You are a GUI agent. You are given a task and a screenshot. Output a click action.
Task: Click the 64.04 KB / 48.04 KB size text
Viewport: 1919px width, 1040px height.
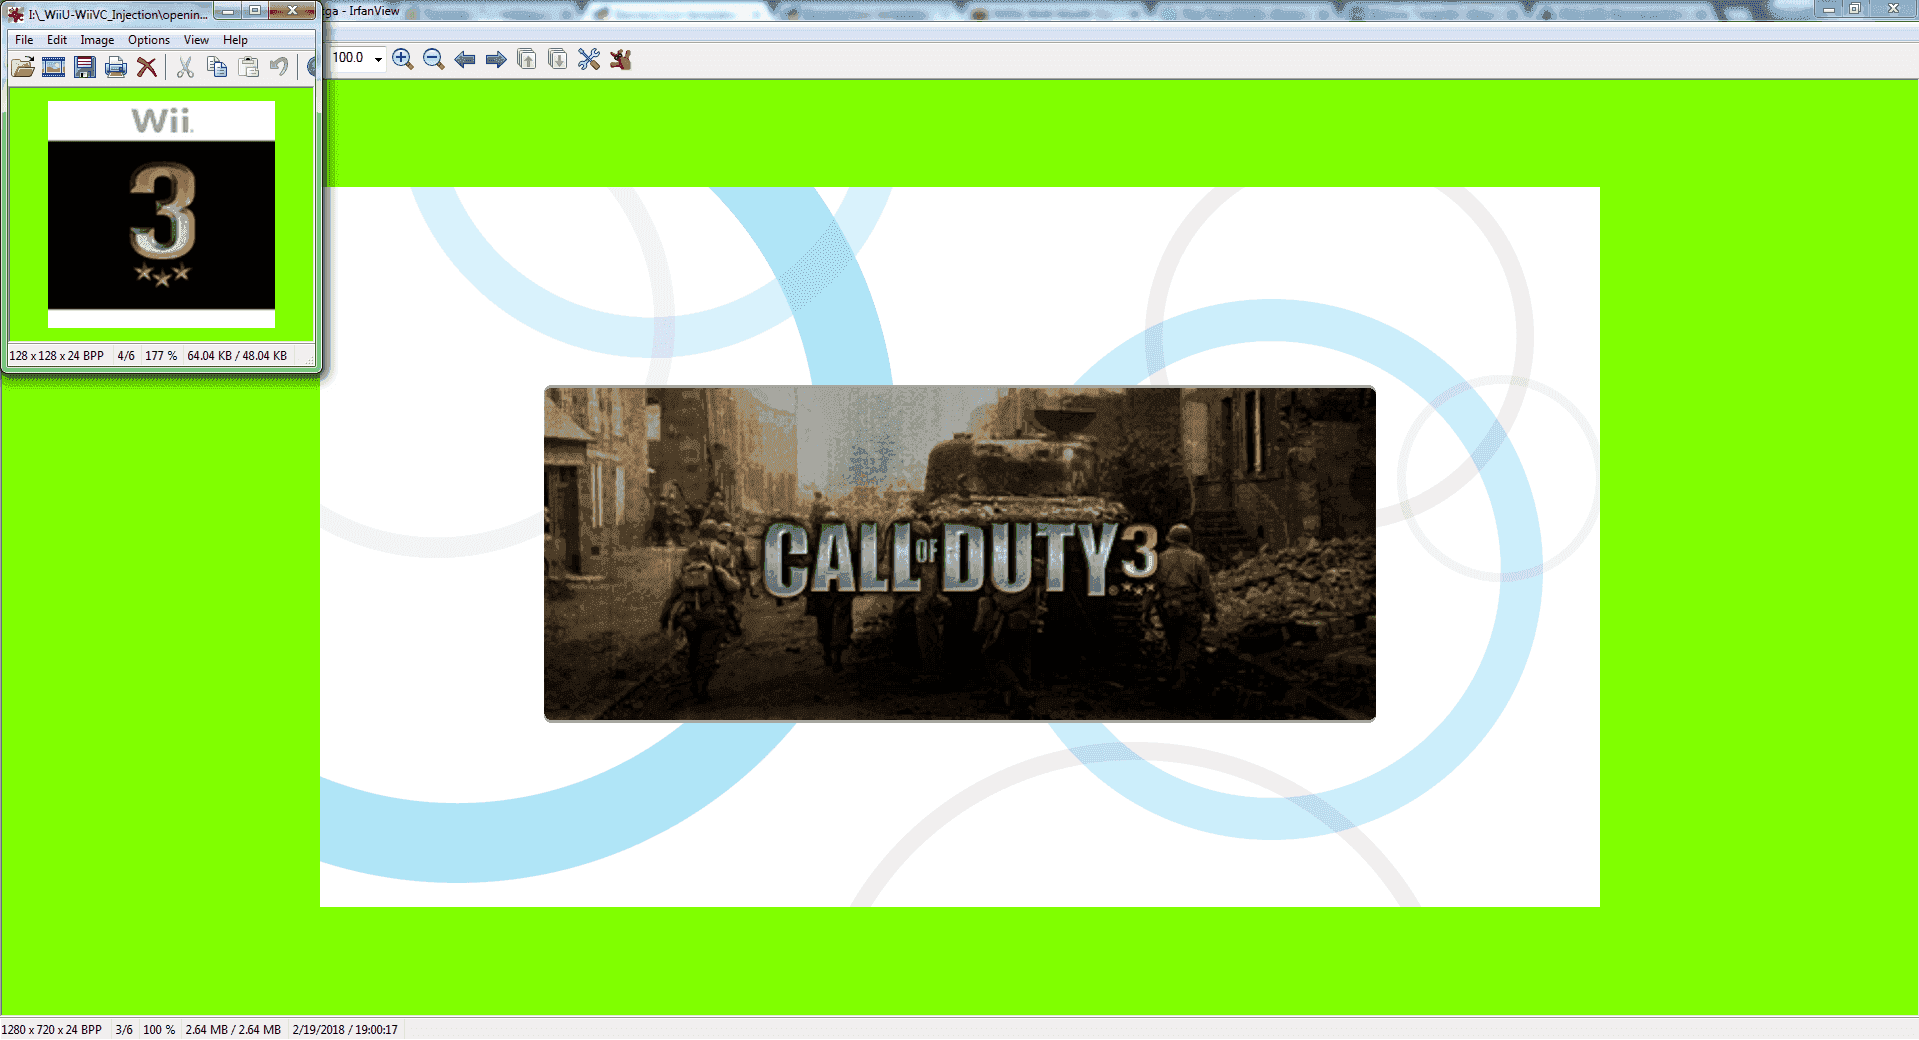pos(237,356)
